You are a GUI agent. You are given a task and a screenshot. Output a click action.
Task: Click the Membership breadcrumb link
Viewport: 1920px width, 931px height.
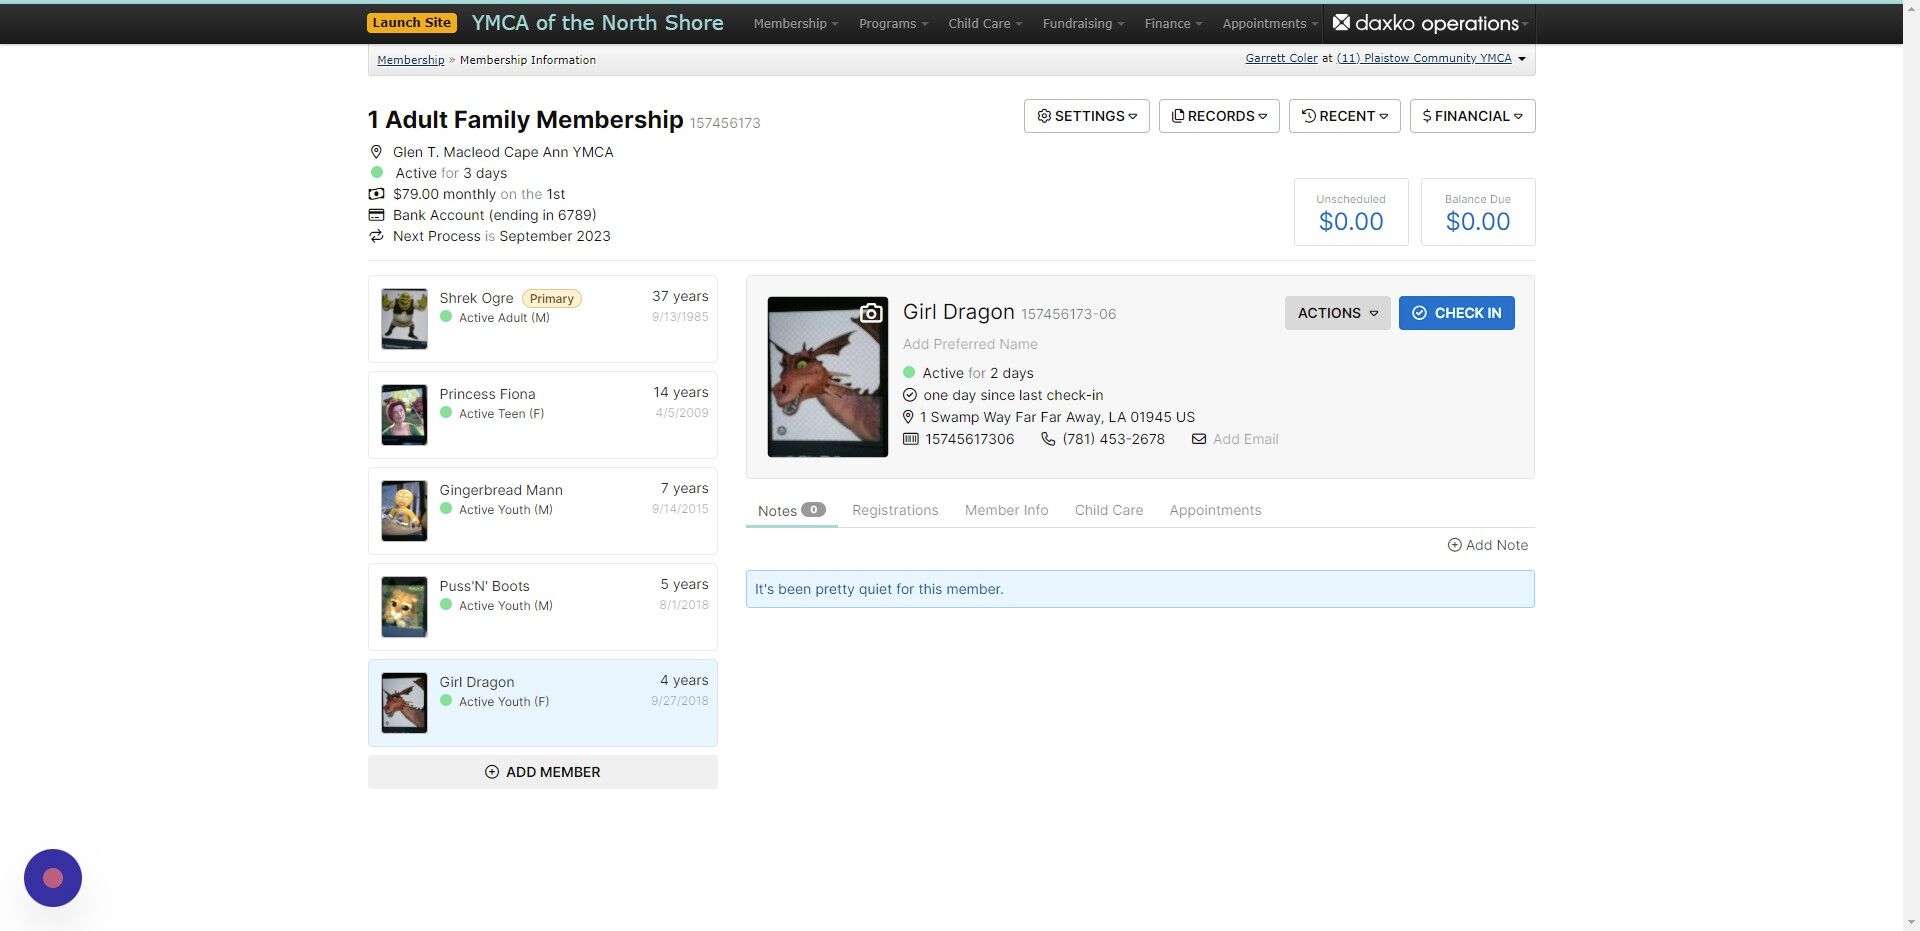410,60
